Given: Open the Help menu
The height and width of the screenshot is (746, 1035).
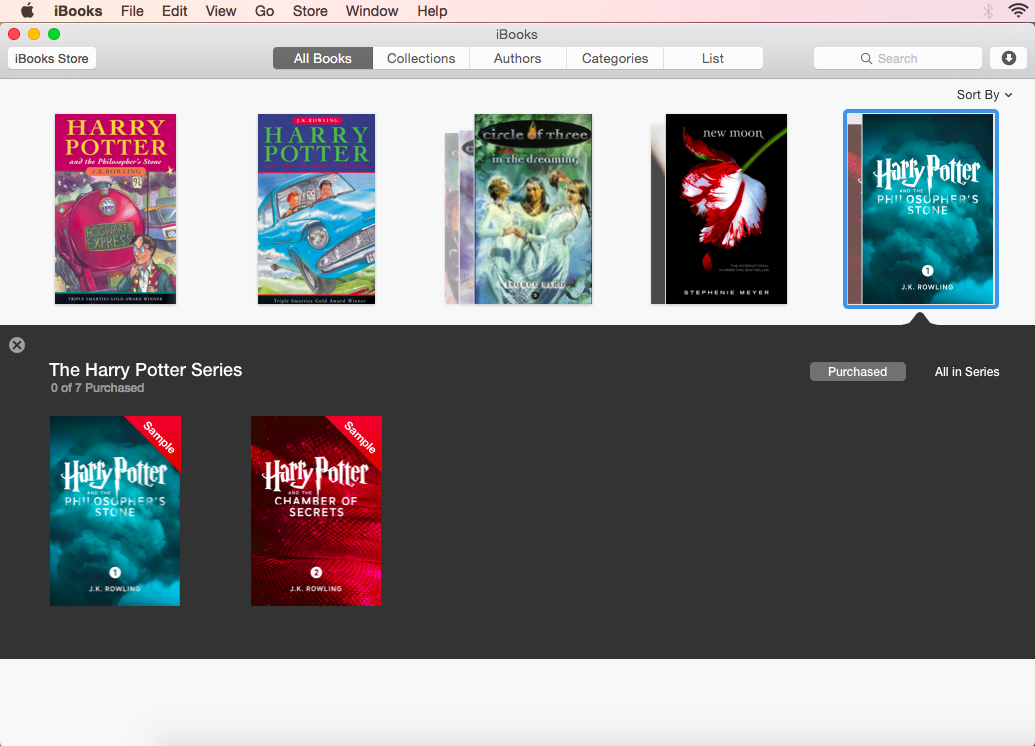Looking at the screenshot, I should 432,11.
